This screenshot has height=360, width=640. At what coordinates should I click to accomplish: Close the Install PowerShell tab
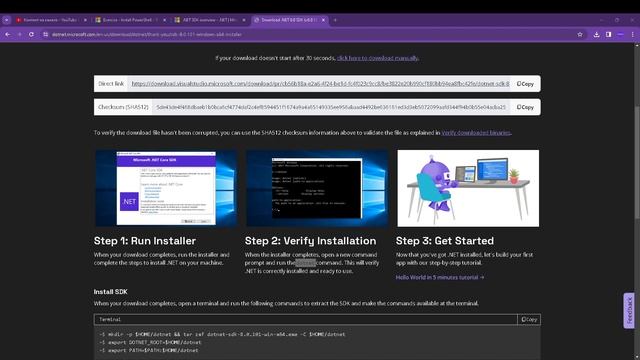[x=164, y=20]
